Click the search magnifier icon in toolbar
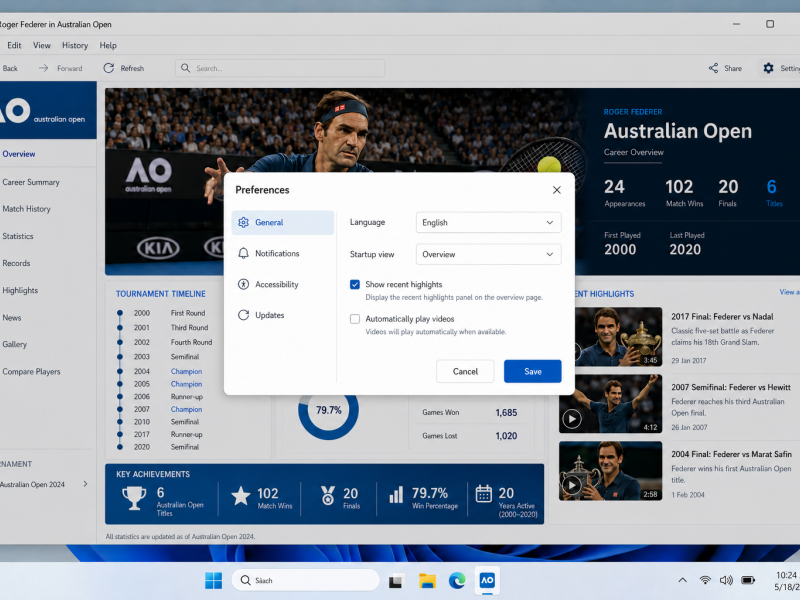 185,68
